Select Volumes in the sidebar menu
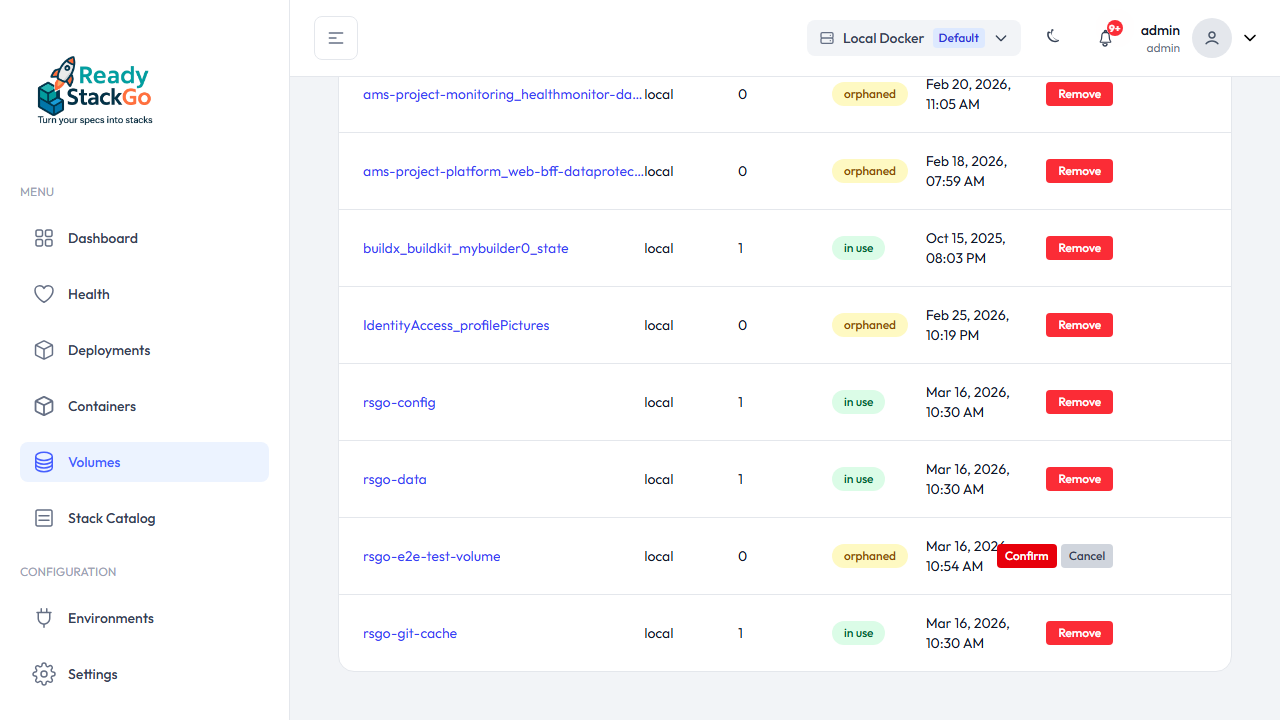1280x720 pixels. pos(94,462)
